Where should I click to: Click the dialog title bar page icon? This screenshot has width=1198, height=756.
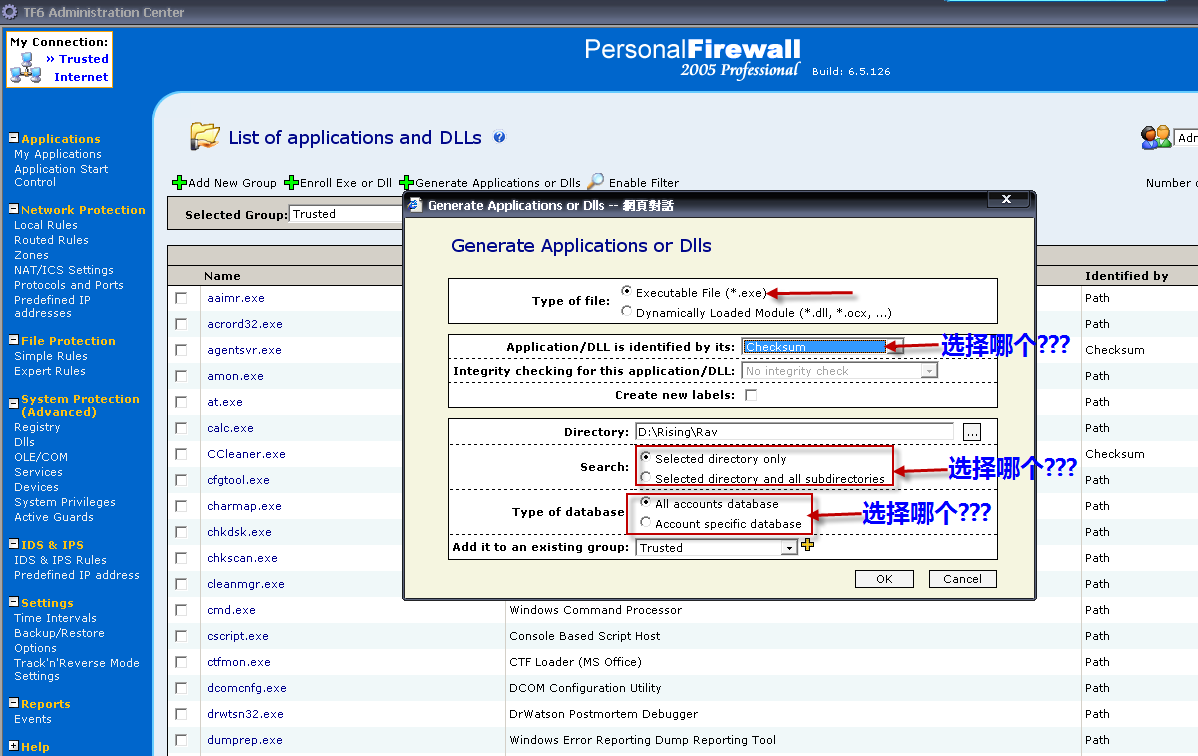click(x=415, y=205)
